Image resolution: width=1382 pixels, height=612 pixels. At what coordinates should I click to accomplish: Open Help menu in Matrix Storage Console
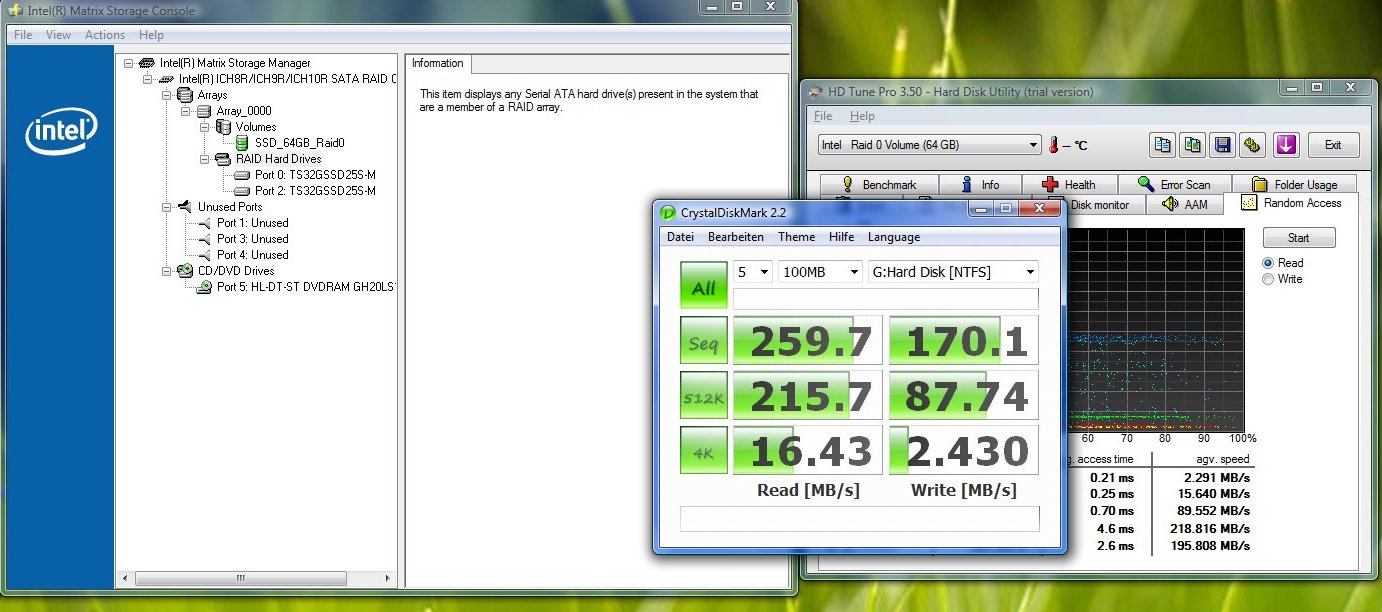coord(151,35)
